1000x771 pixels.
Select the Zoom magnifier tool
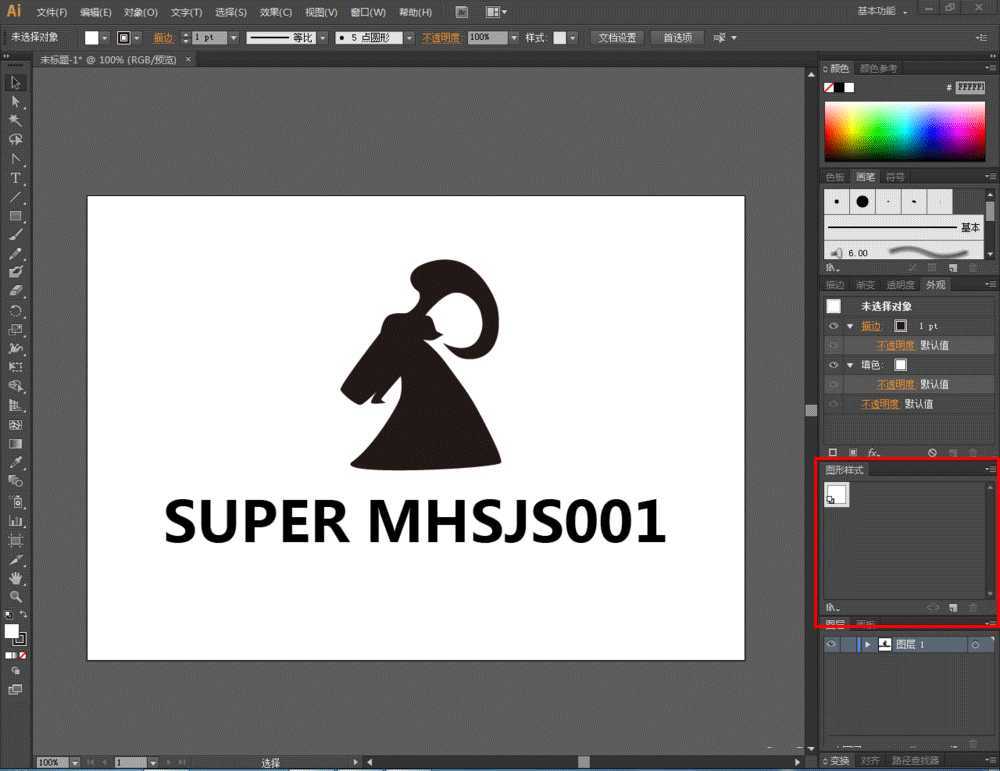click(15, 597)
